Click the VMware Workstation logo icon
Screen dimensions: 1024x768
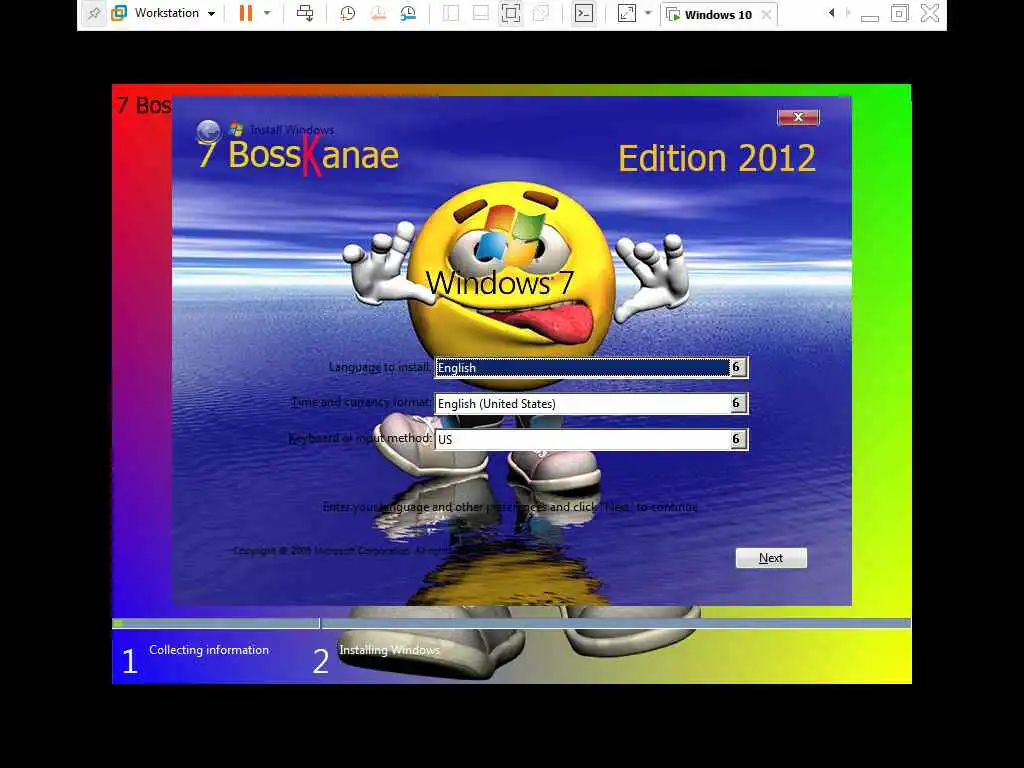coord(119,13)
